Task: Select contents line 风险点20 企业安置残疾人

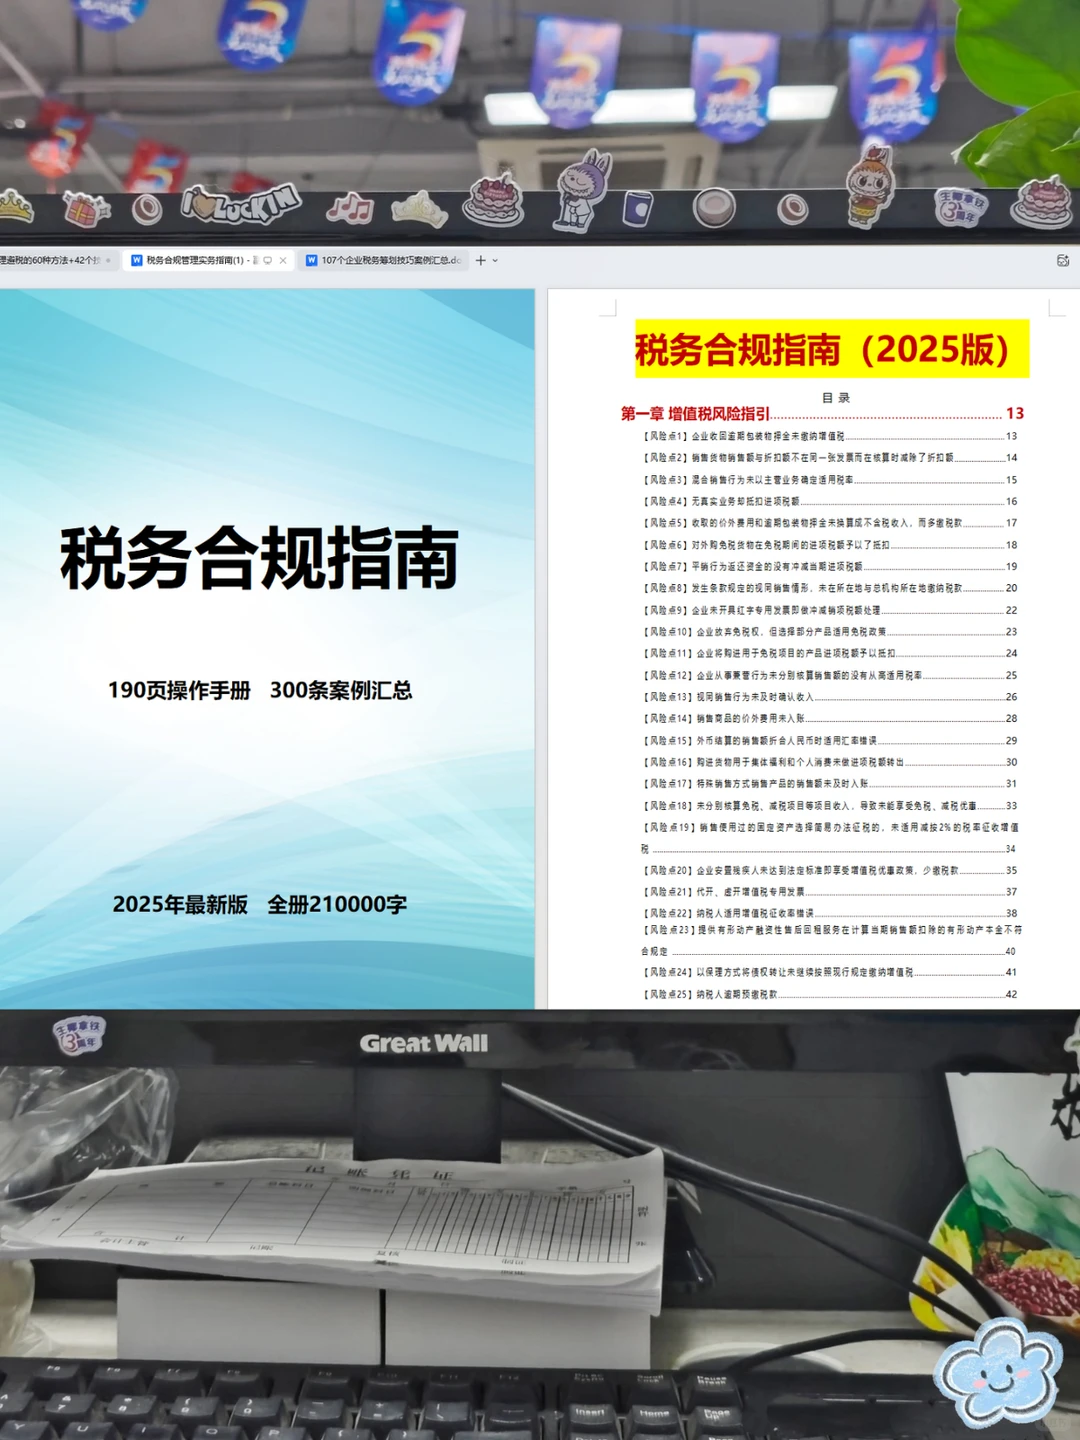Action: pos(828,870)
